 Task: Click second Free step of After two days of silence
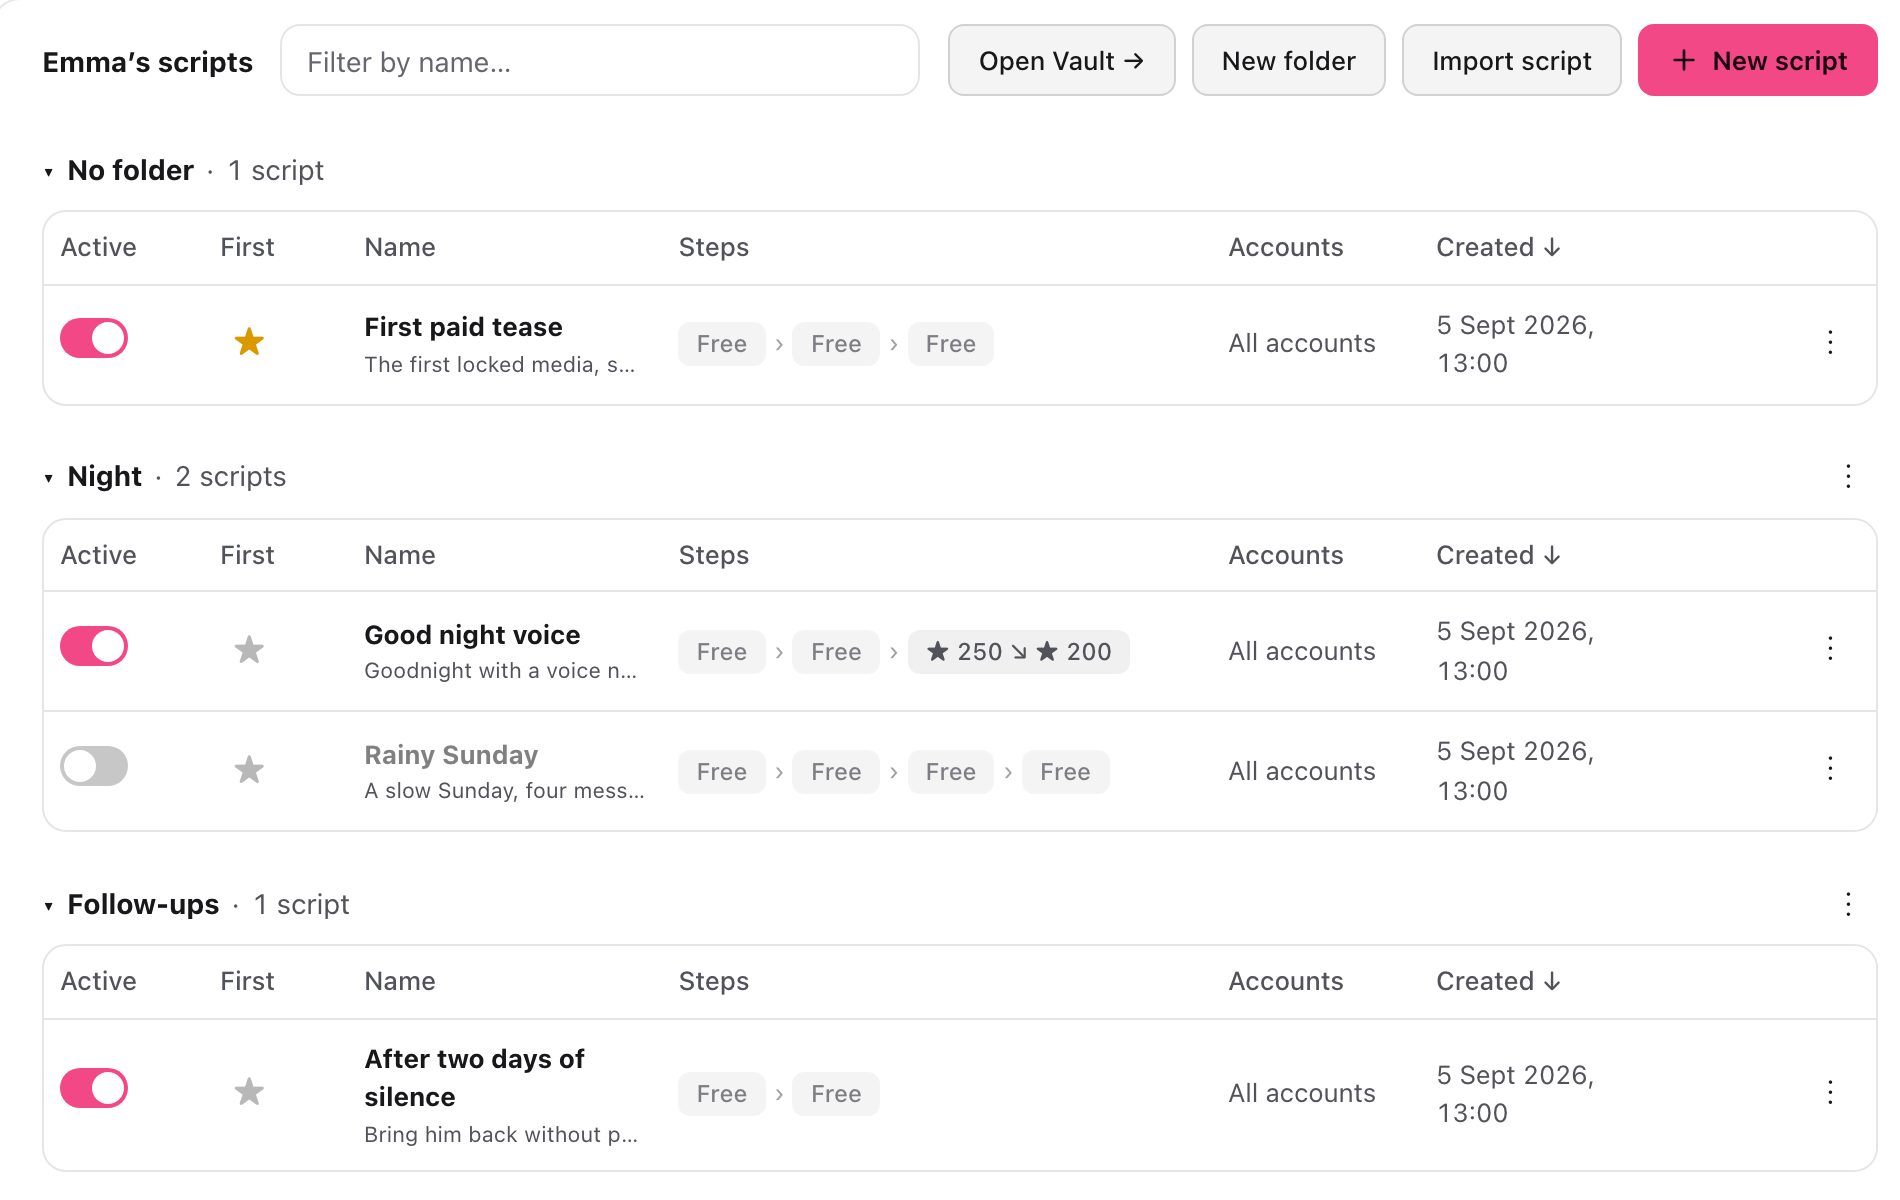pyautogui.click(x=836, y=1094)
